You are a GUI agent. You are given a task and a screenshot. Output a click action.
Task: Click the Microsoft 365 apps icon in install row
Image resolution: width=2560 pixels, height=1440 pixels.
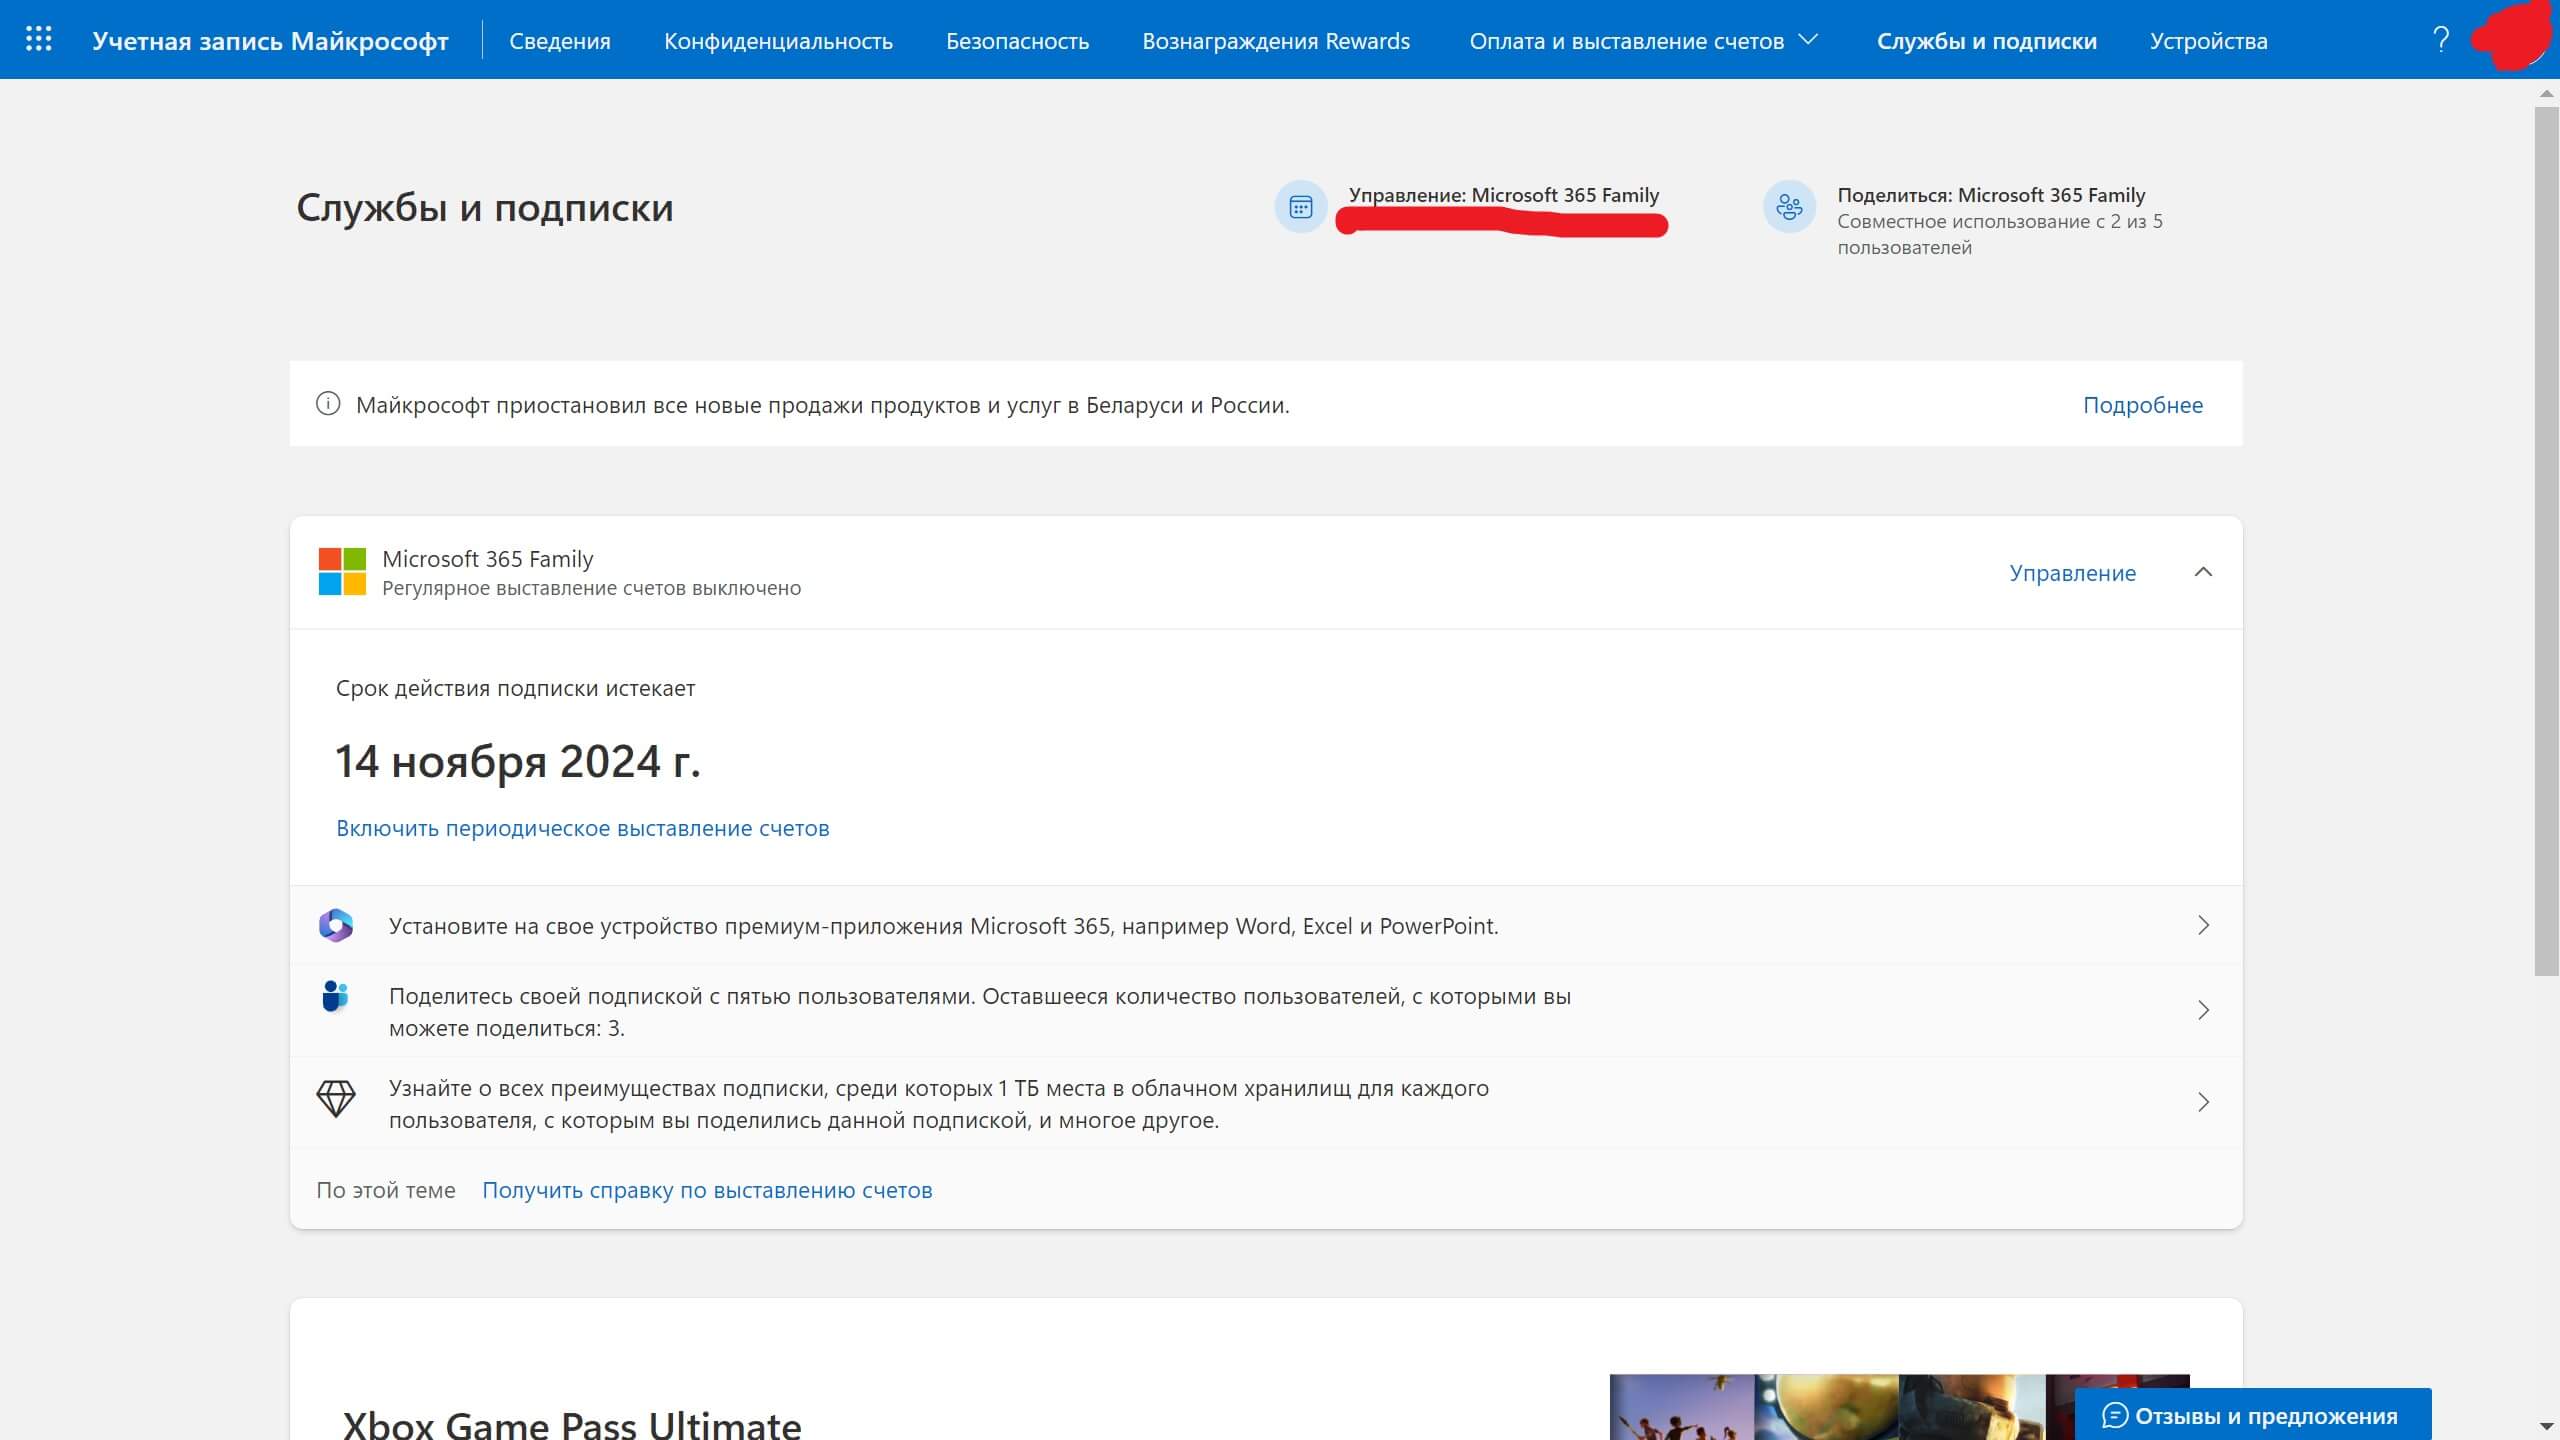[336, 925]
